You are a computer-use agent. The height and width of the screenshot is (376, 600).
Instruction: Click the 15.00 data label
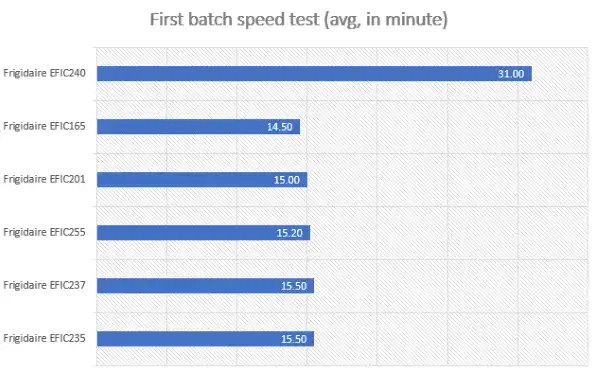287,180
